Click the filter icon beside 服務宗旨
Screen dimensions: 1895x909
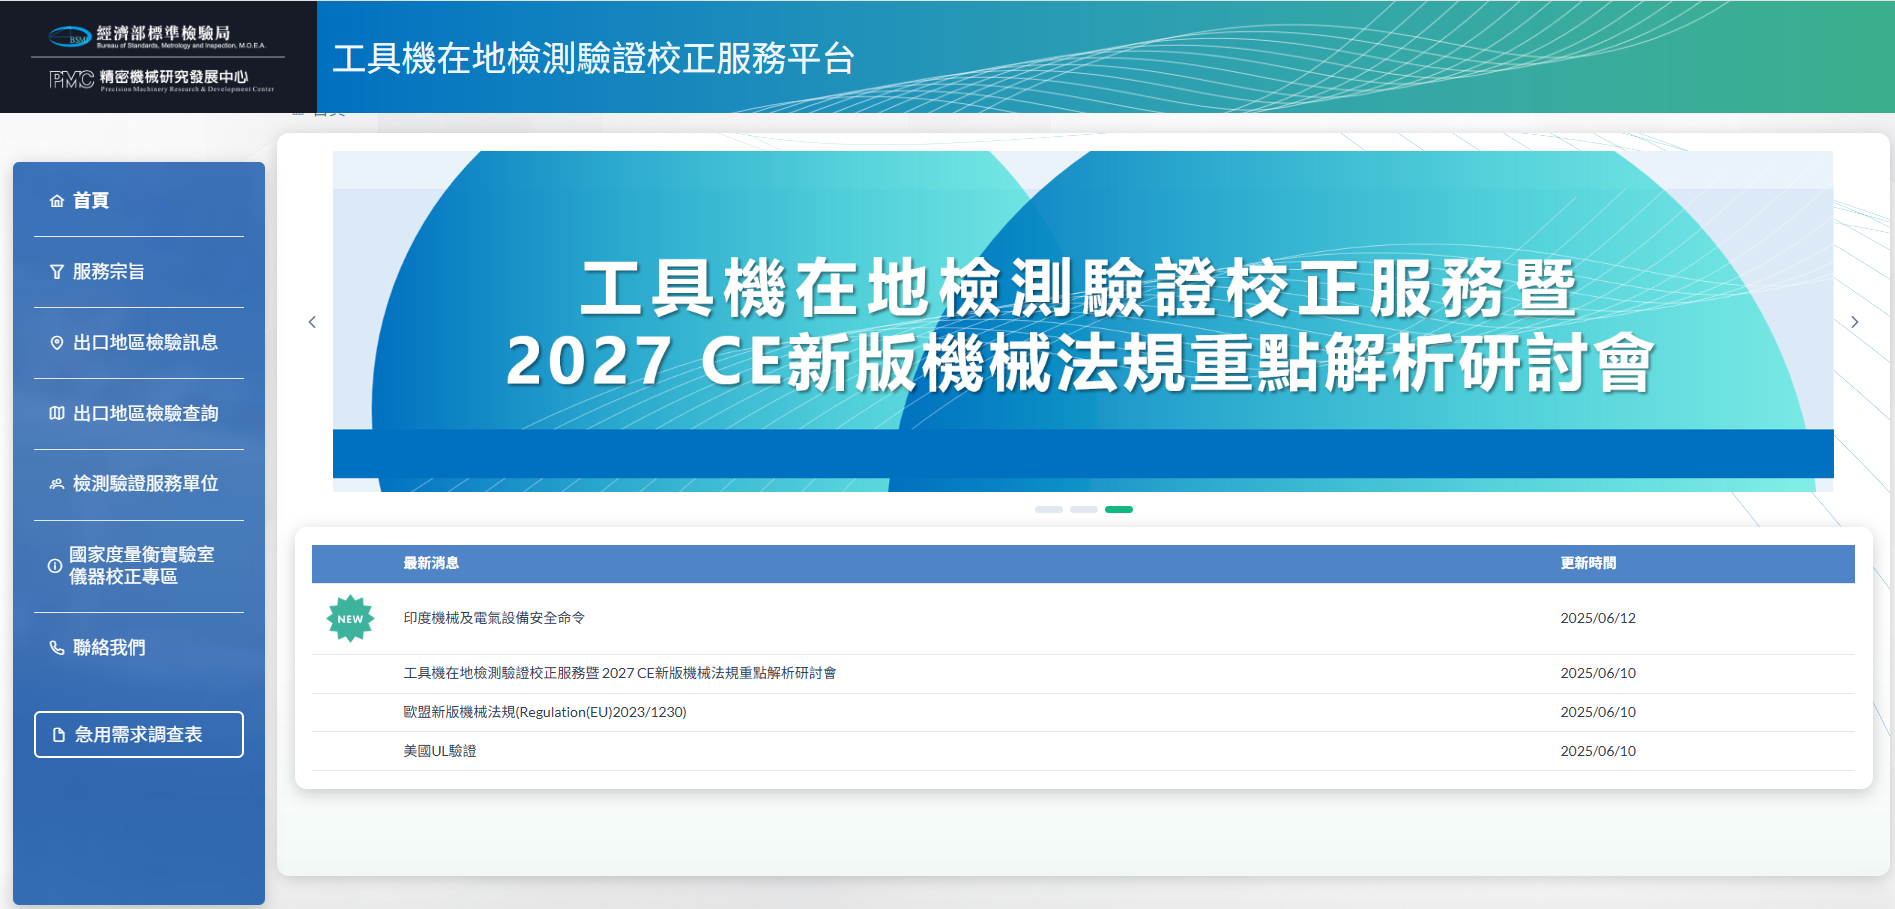[57, 272]
